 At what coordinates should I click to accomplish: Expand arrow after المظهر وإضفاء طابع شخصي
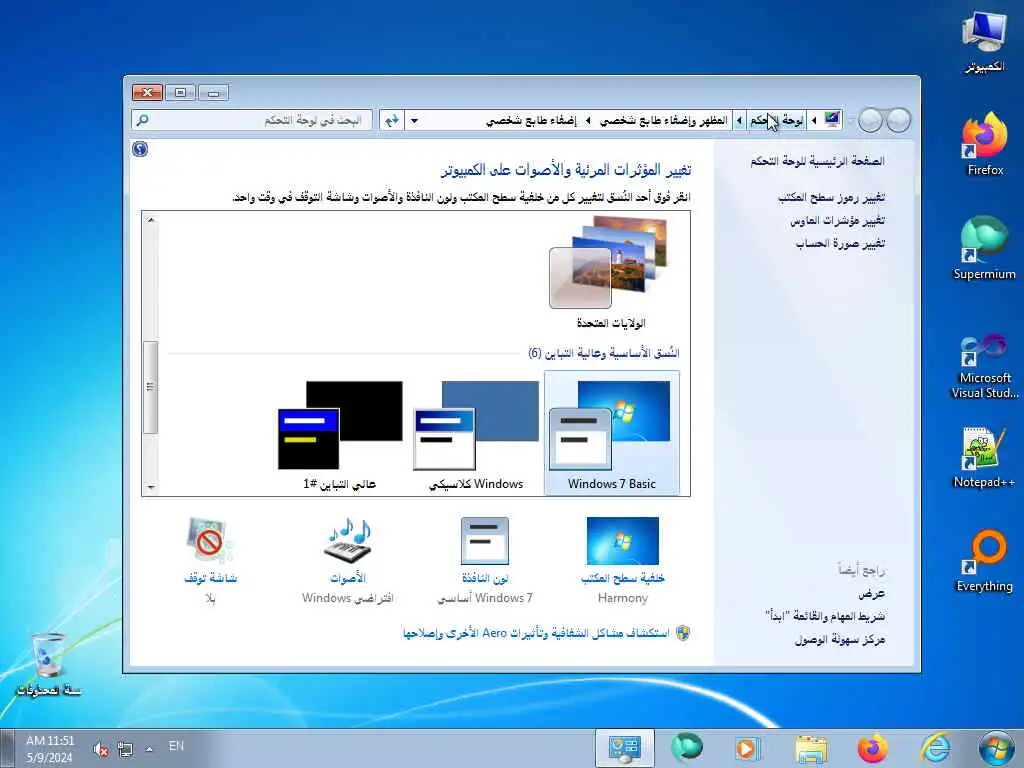(x=588, y=120)
